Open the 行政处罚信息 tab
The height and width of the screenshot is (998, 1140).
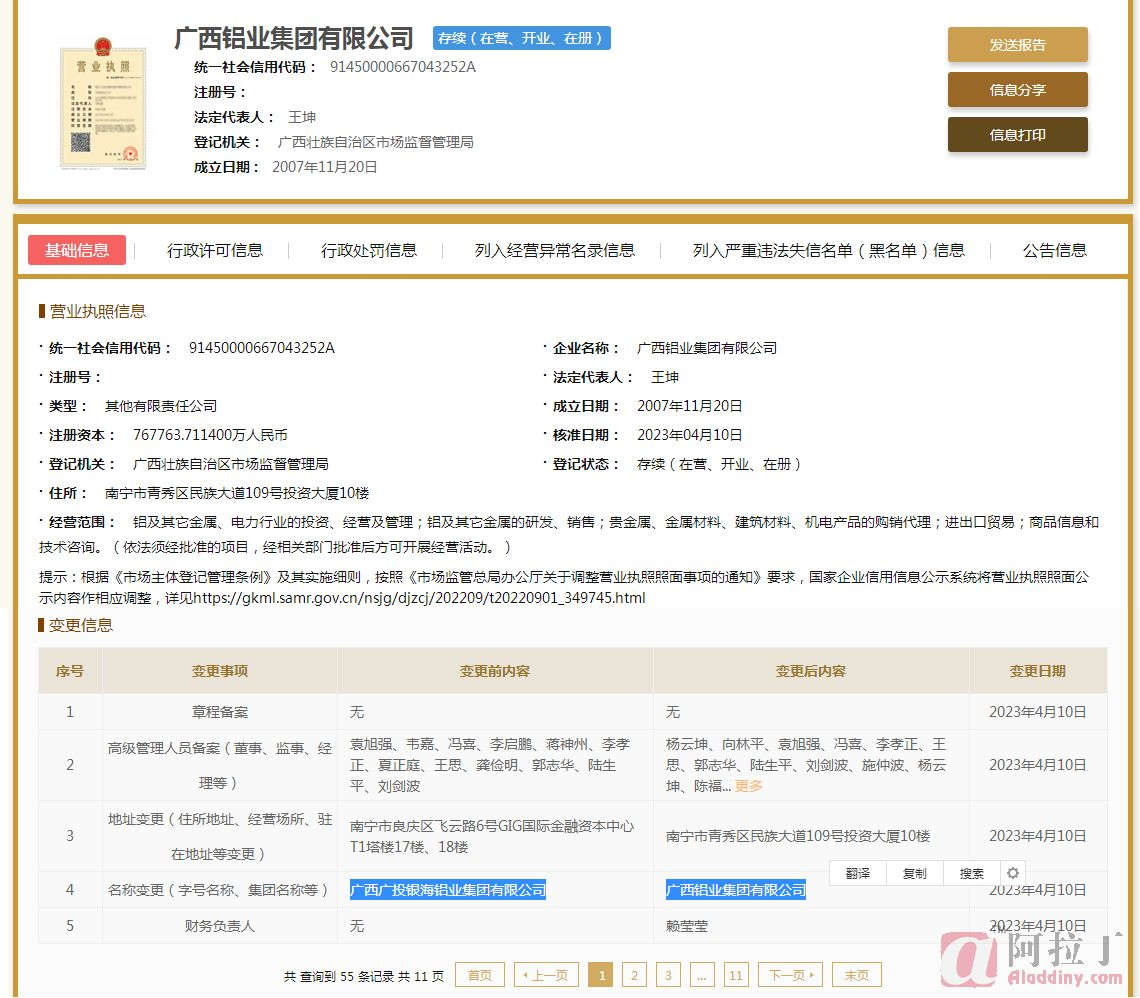click(369, 251)
